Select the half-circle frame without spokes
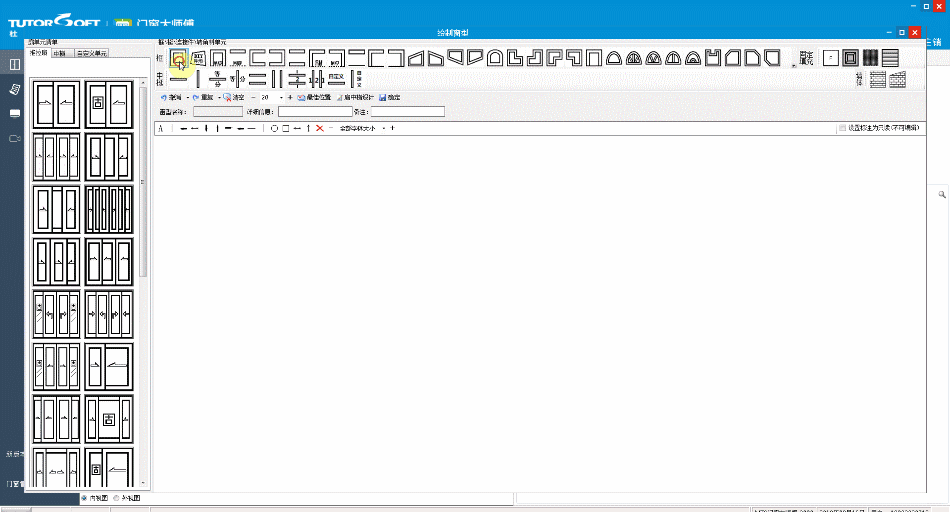 [x=614, y=58]
